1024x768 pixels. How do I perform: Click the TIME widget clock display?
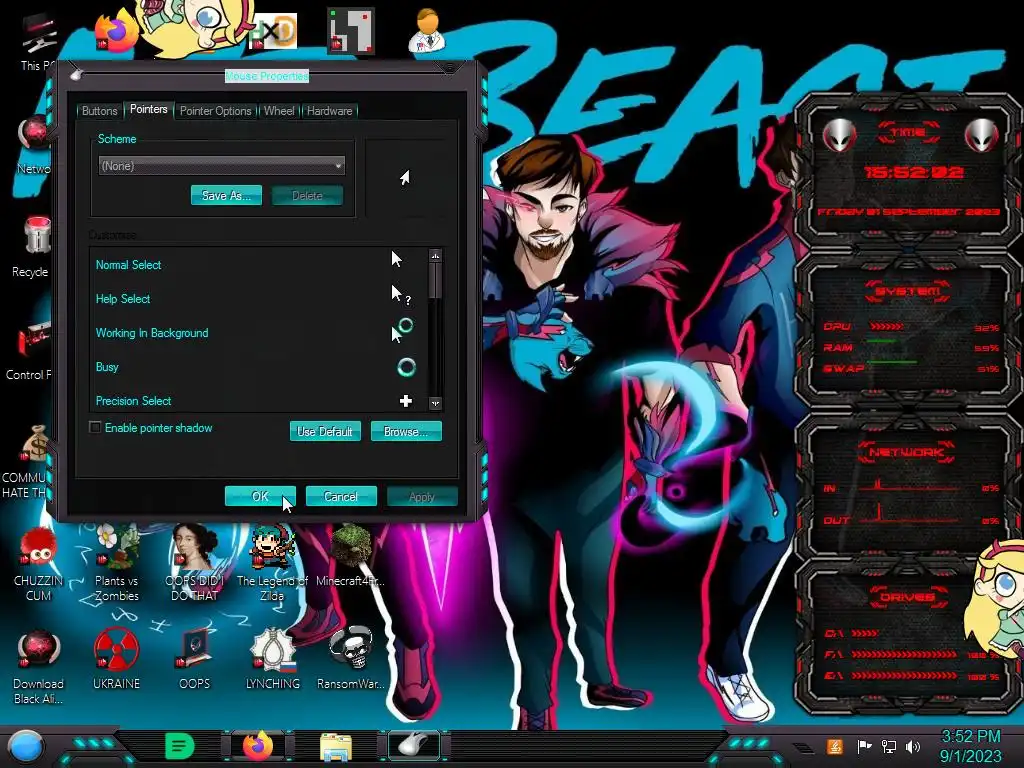(913, 172)
